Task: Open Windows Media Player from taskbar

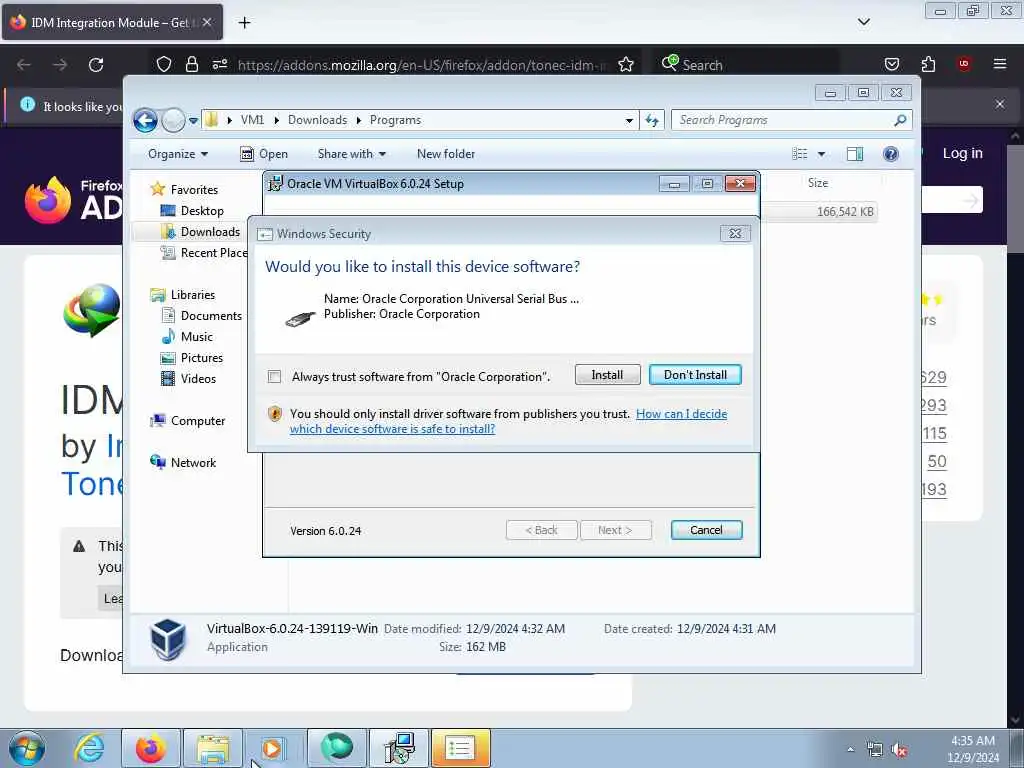Action: (x=273, y=748)
